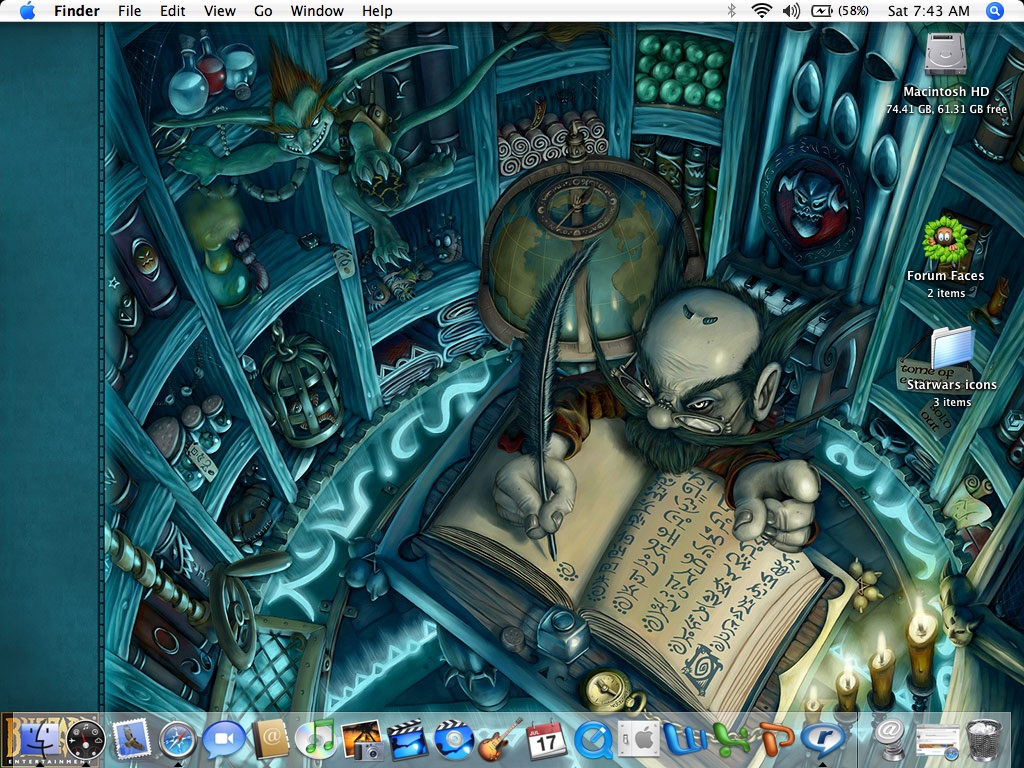Click the clock Sat 7:43 AM

929,11
